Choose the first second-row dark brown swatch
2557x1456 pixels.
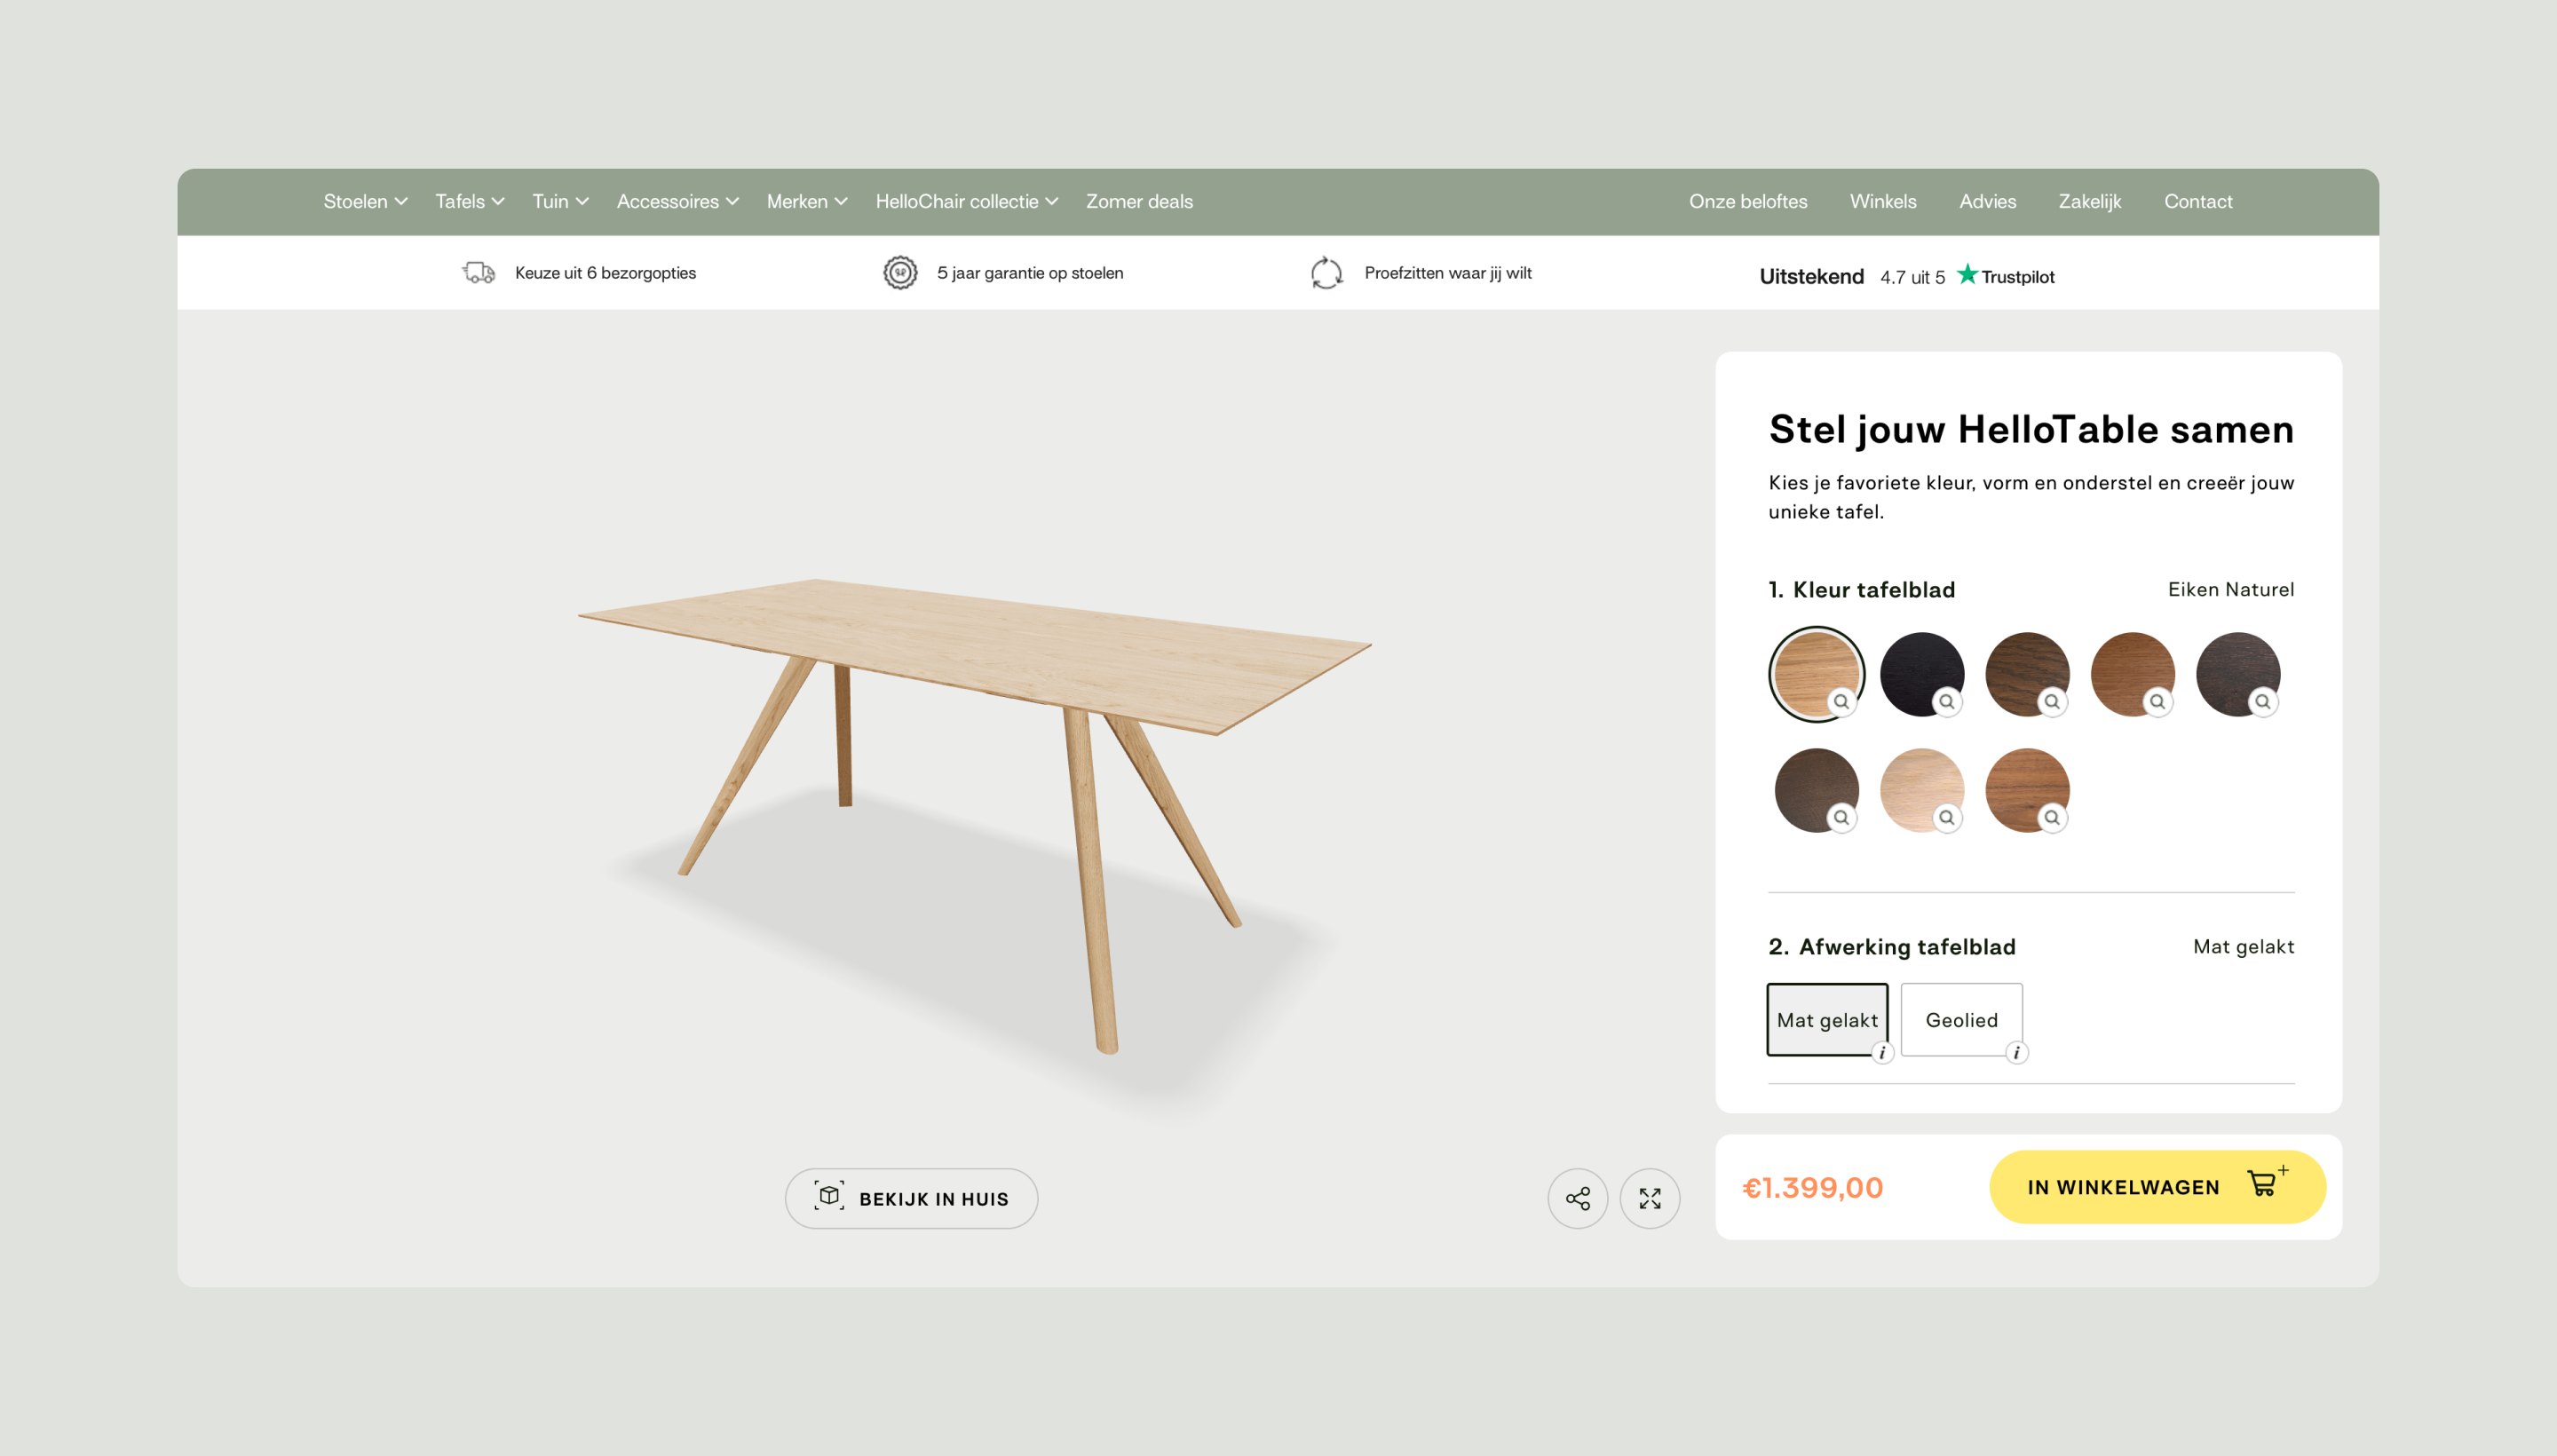click(1816, 789)
